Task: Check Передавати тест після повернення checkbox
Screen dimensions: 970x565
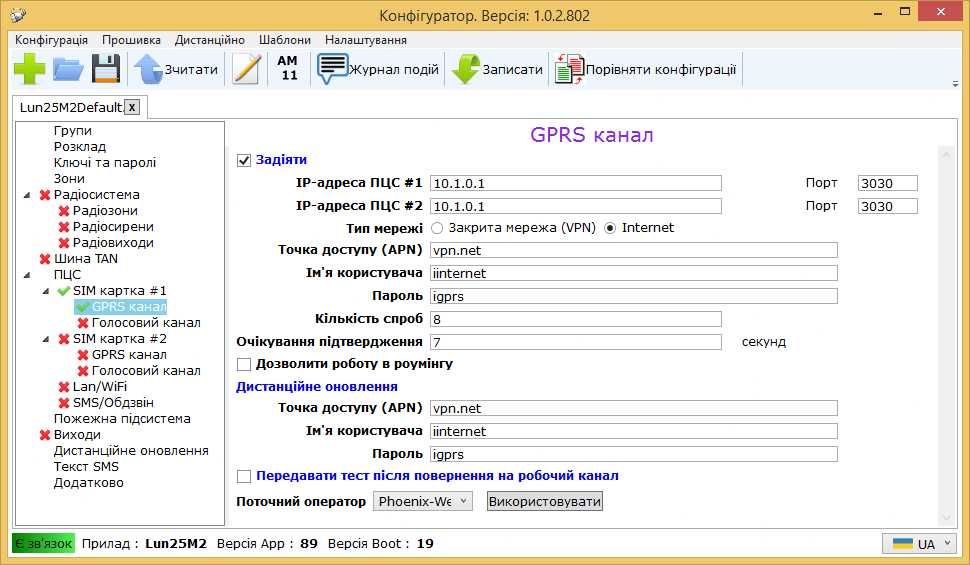Action: tap(244, 476)
